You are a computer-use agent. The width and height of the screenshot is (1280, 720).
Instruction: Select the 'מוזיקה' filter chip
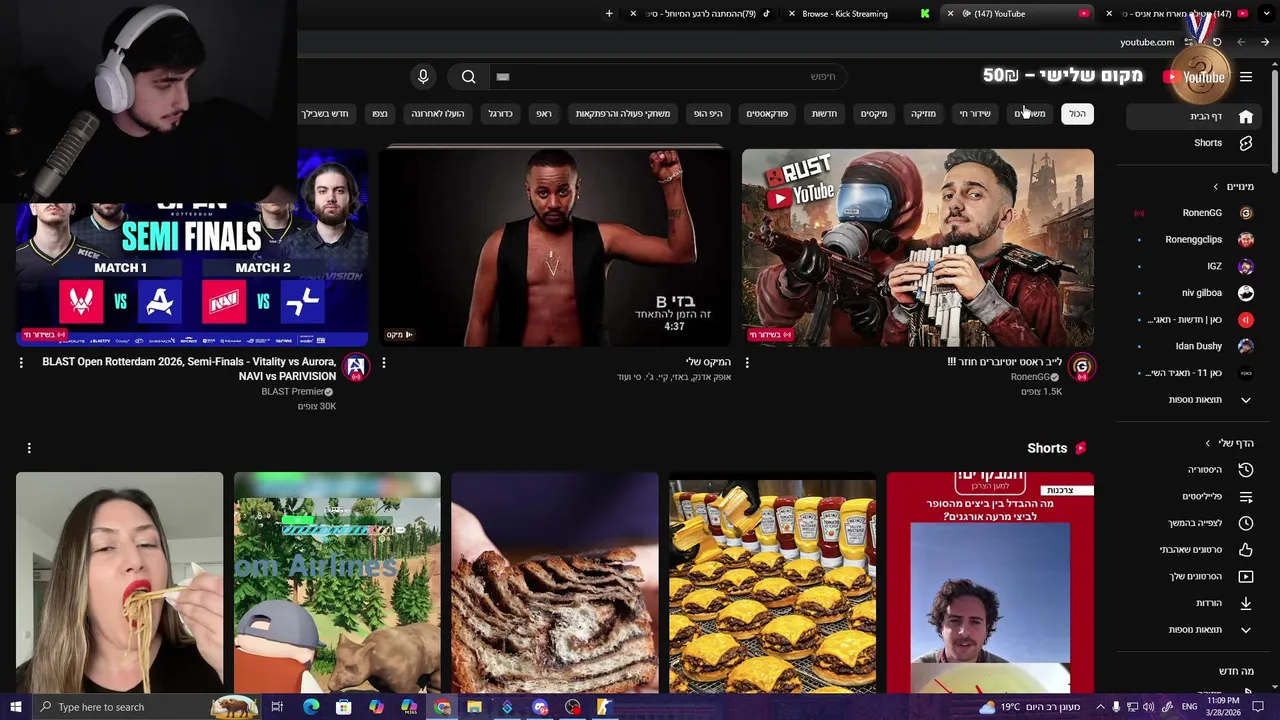(x=923, y=114)
